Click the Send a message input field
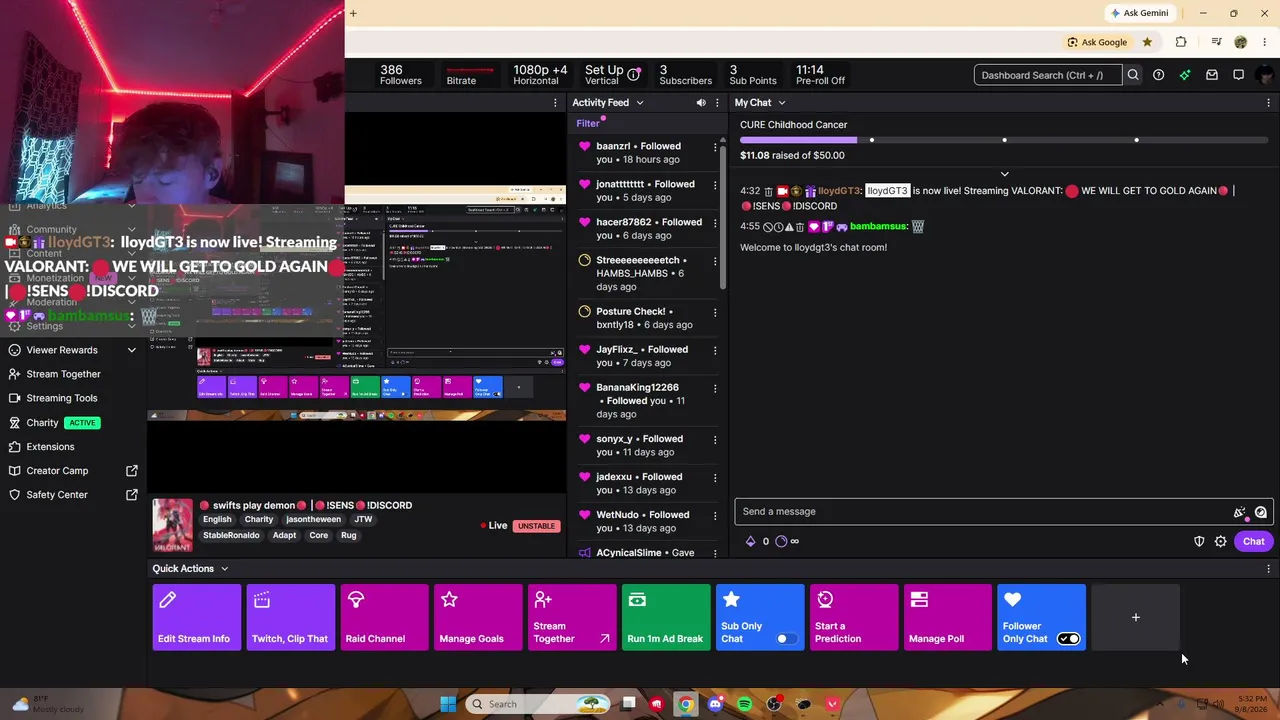1280x720 pixels. 985,512
